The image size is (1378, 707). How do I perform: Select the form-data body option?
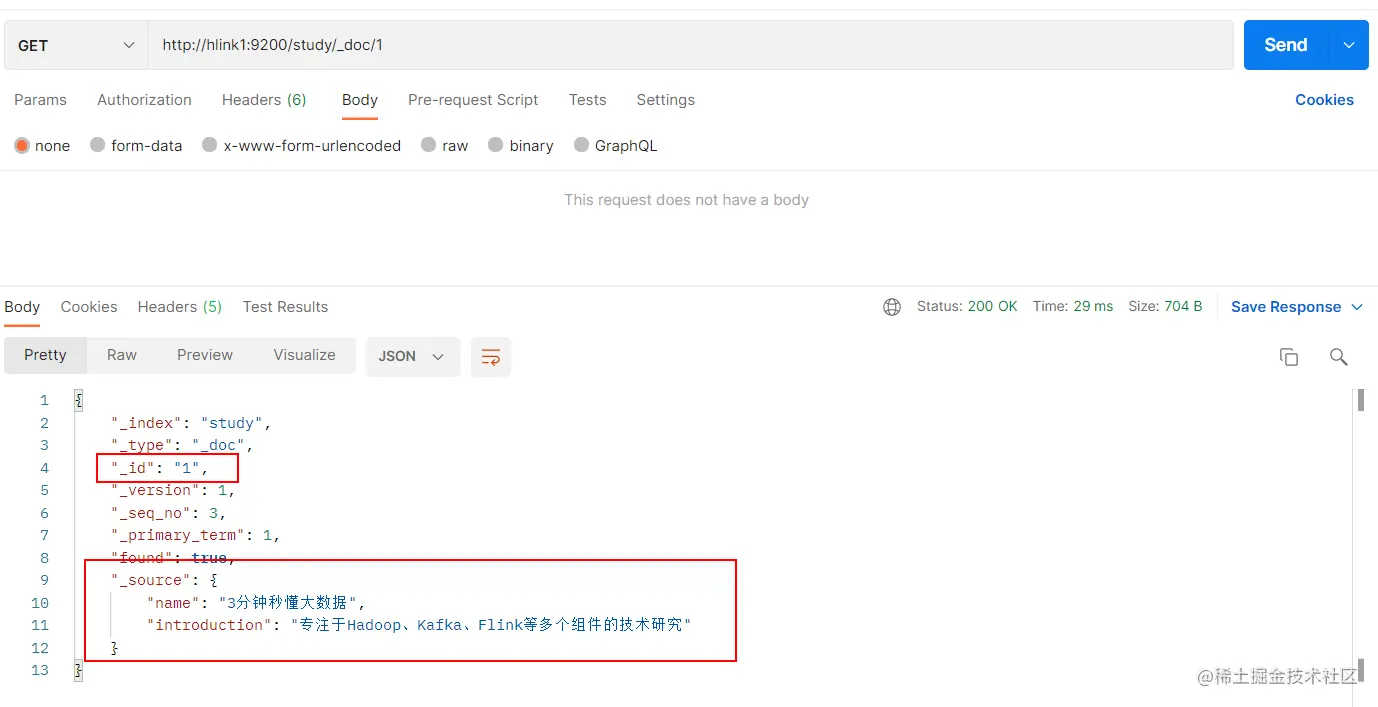(98, 145)
